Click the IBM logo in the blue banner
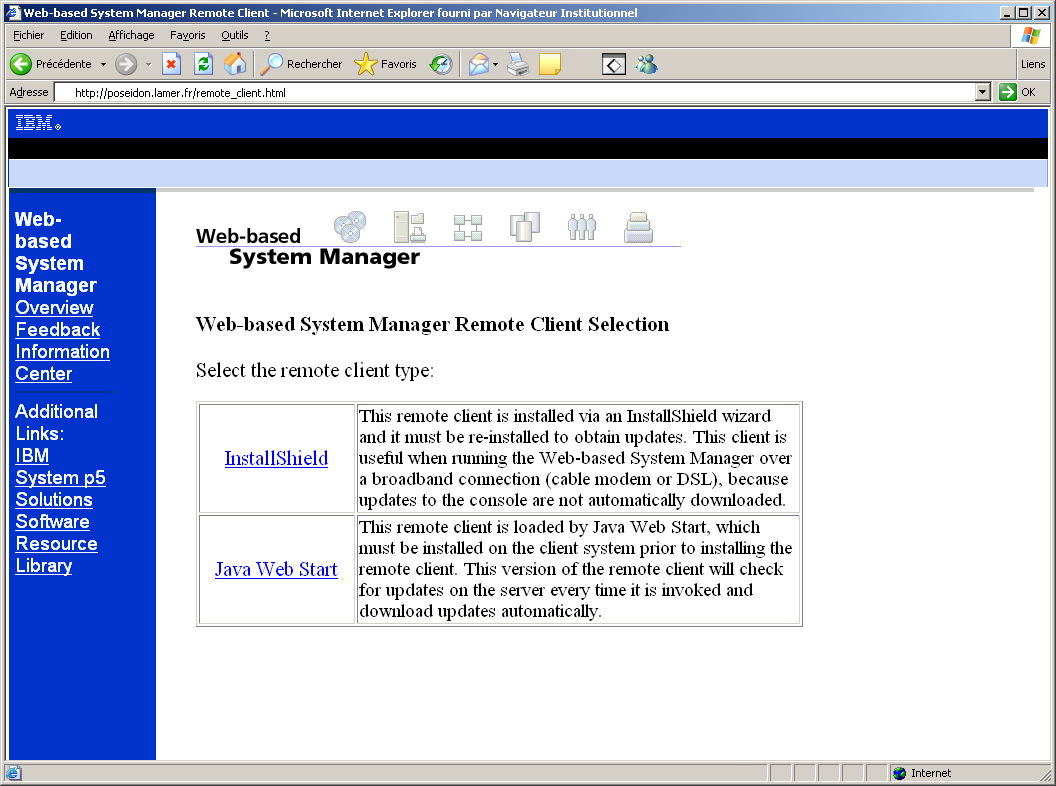1056x786 pixels. click(38, 123)
